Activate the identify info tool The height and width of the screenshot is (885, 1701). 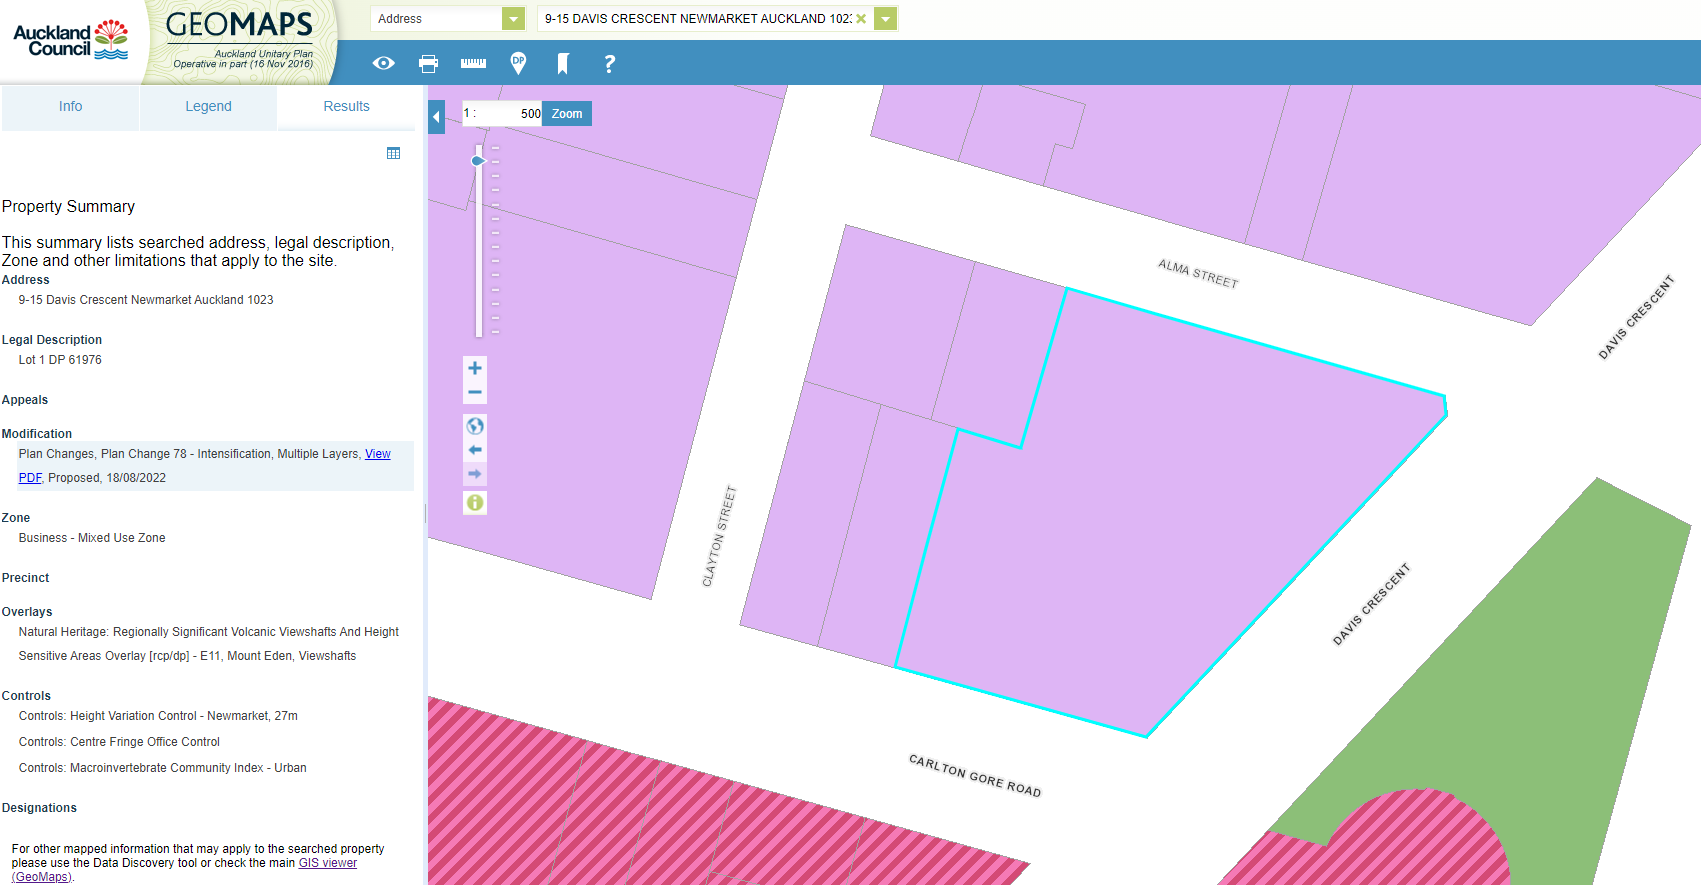point(475,502)
